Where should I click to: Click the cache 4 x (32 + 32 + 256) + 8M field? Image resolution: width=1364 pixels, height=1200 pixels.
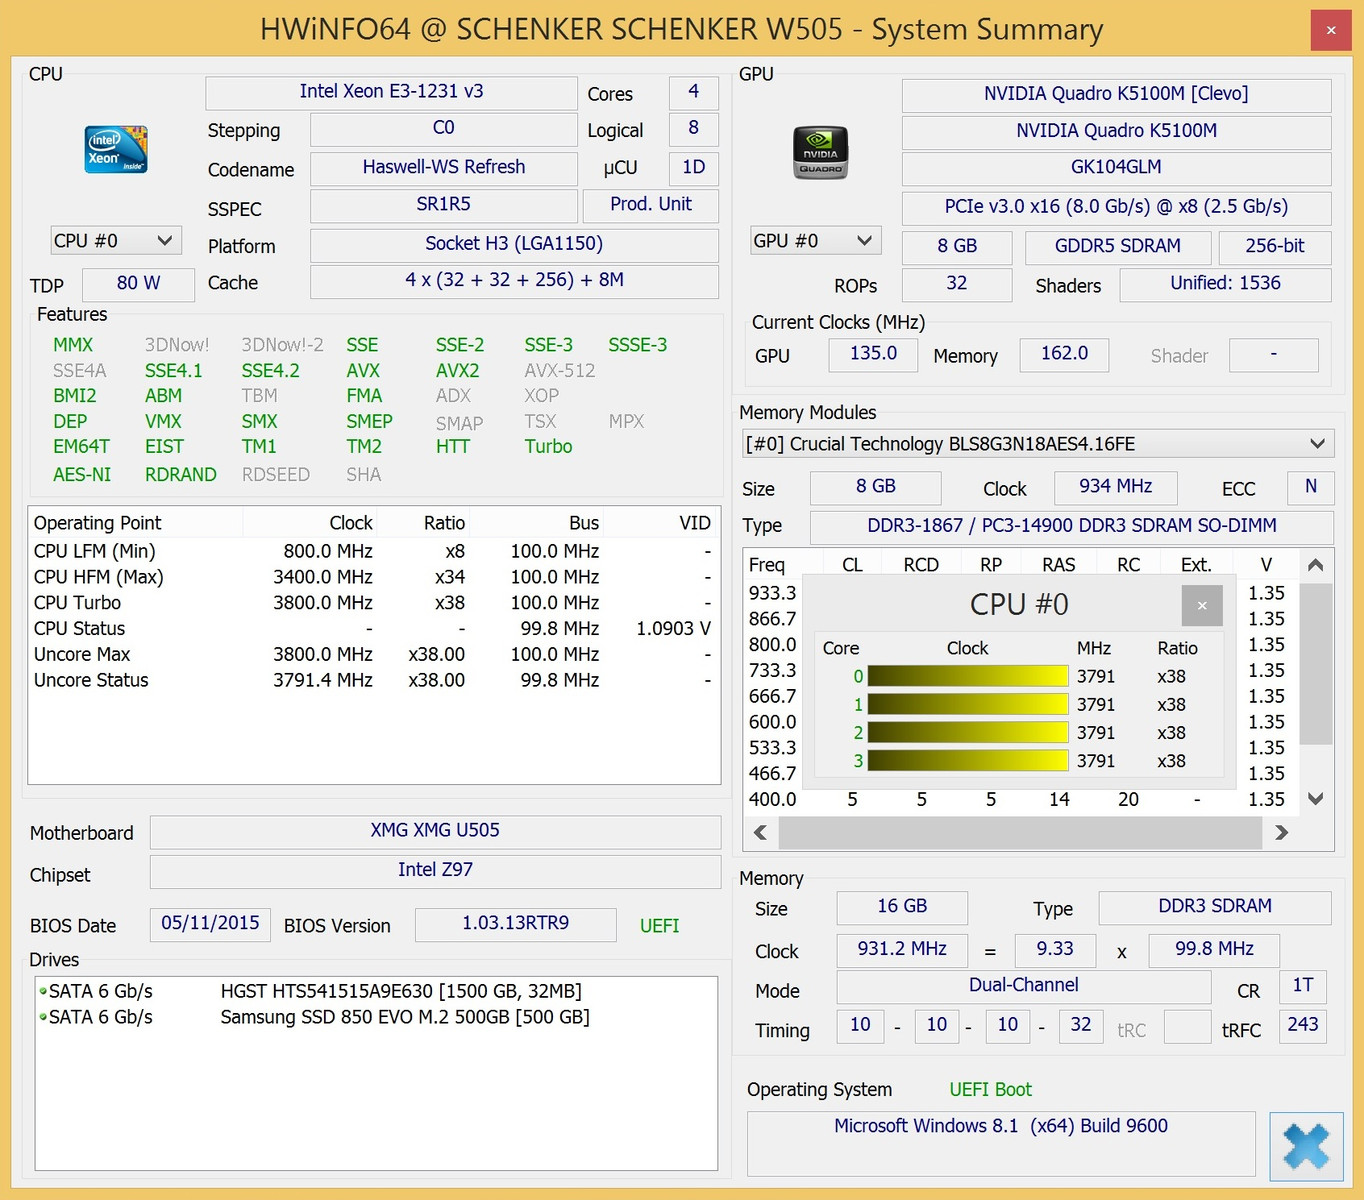click(514, 281)
